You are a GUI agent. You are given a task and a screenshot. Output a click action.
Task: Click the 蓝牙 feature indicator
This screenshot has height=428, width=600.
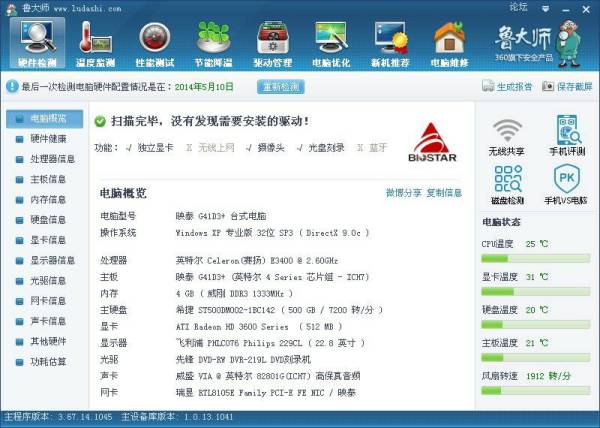tap(372, 148)
